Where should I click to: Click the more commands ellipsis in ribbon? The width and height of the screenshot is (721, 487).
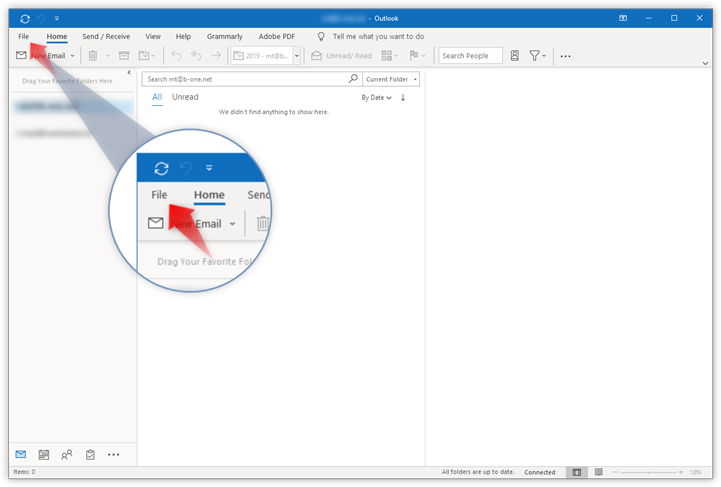pyautogui.click(x=565, y=56)
